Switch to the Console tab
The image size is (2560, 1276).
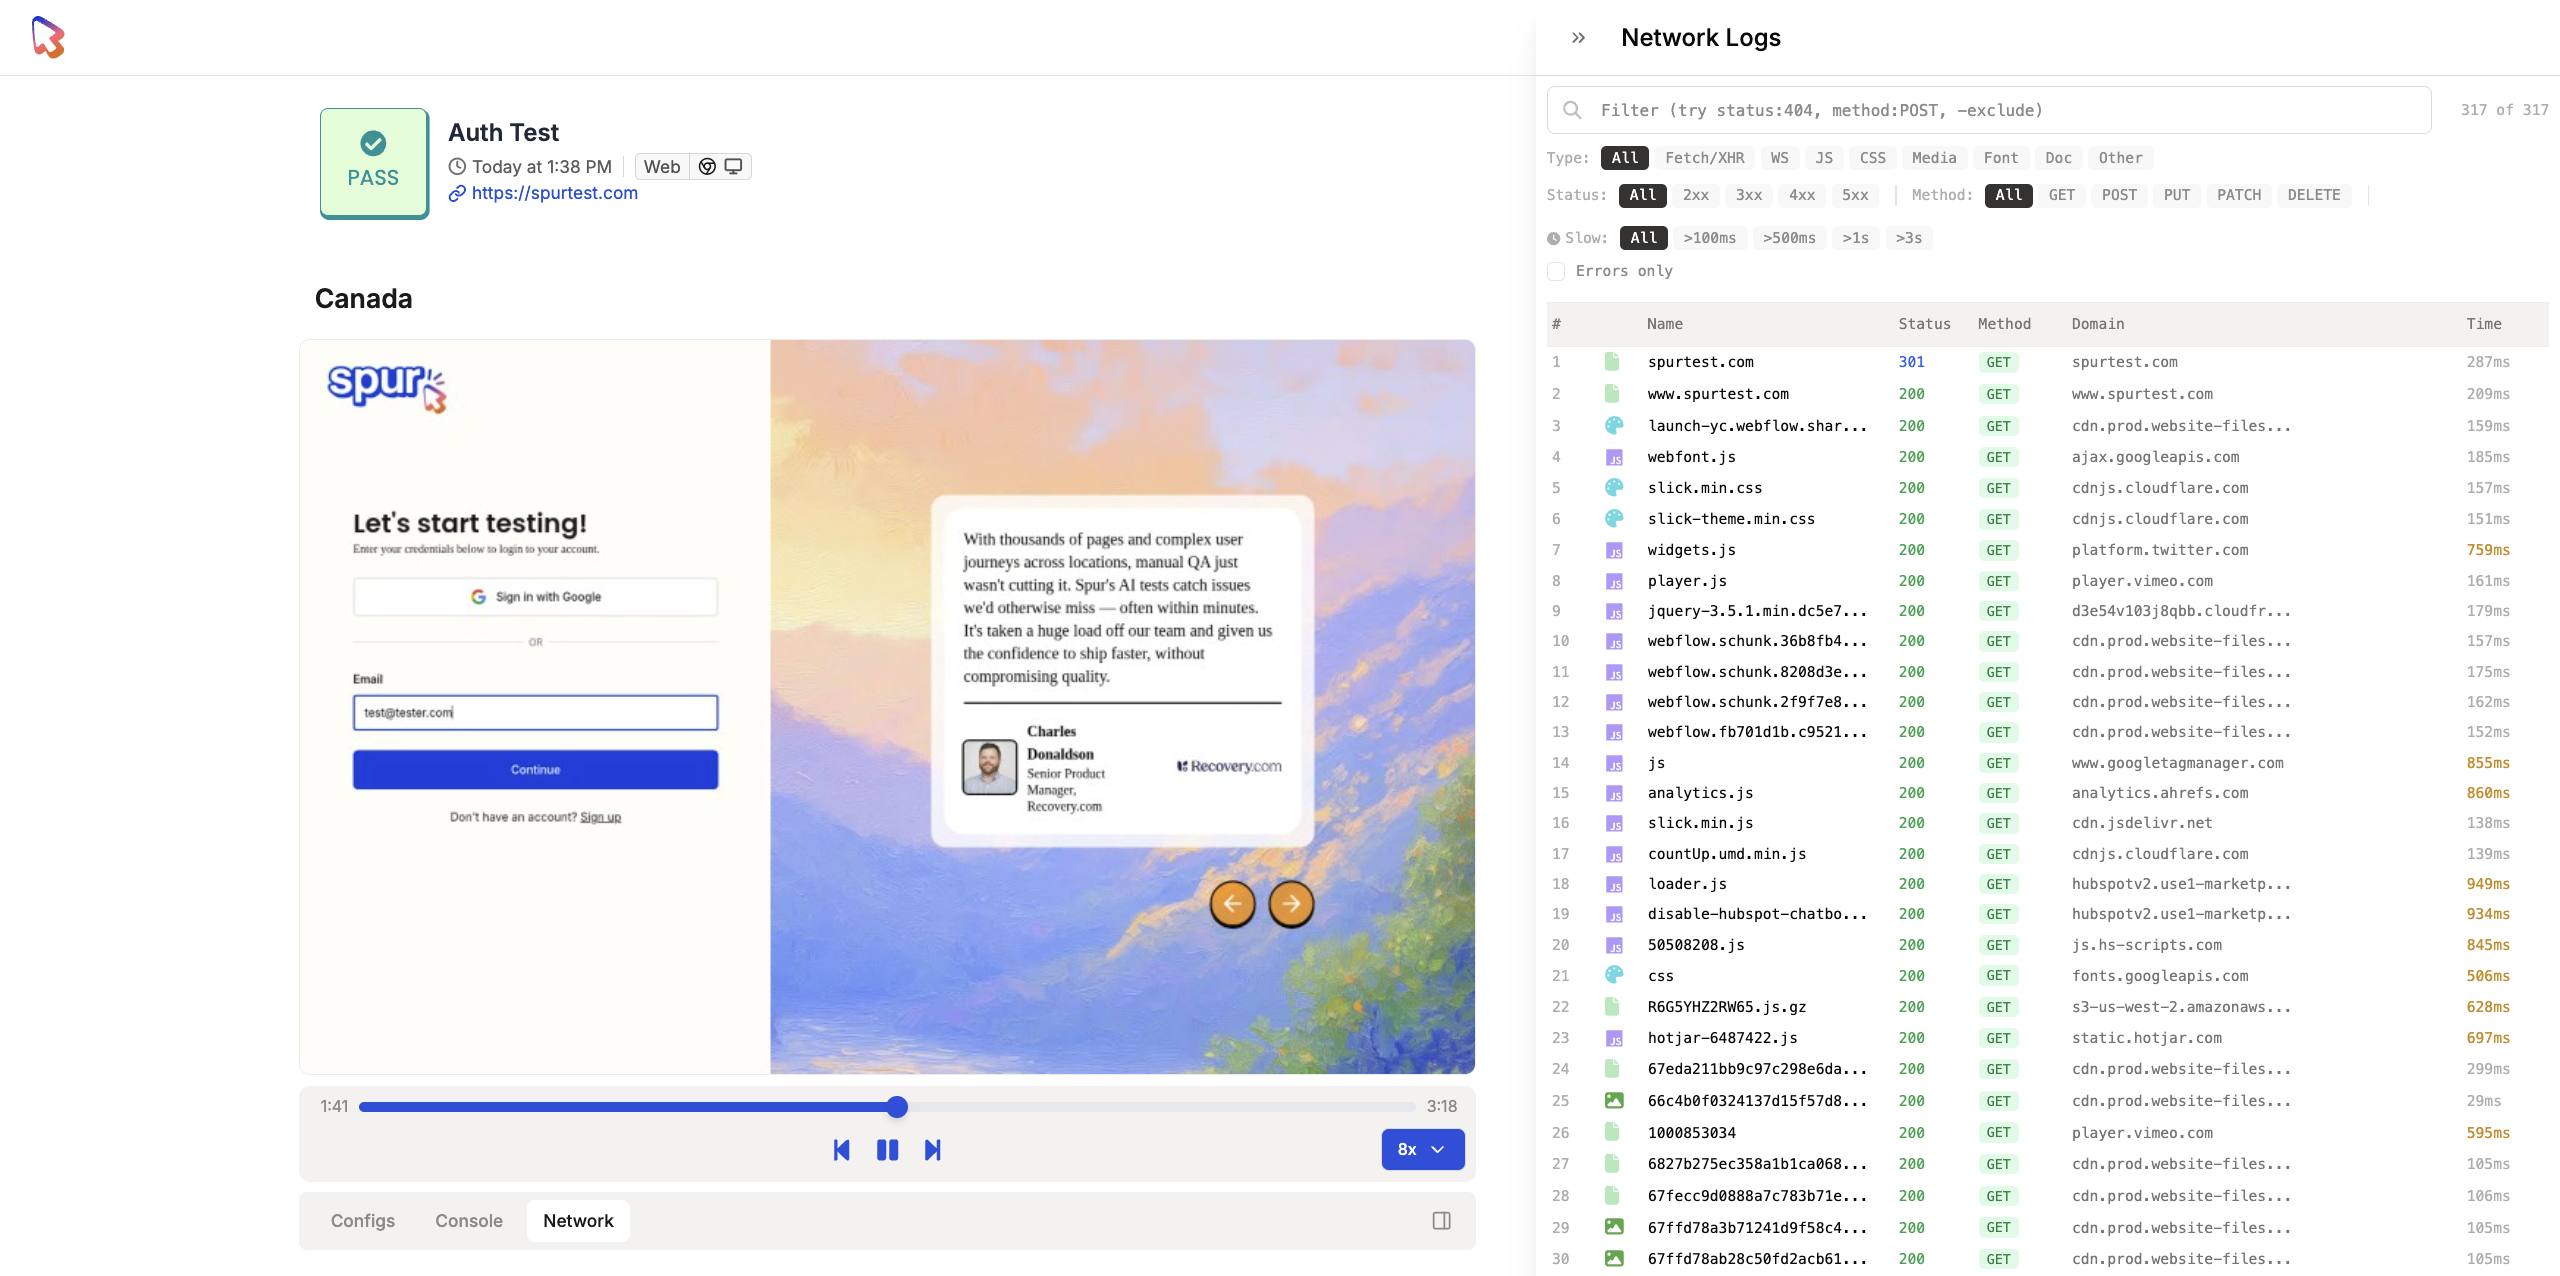468,1220
